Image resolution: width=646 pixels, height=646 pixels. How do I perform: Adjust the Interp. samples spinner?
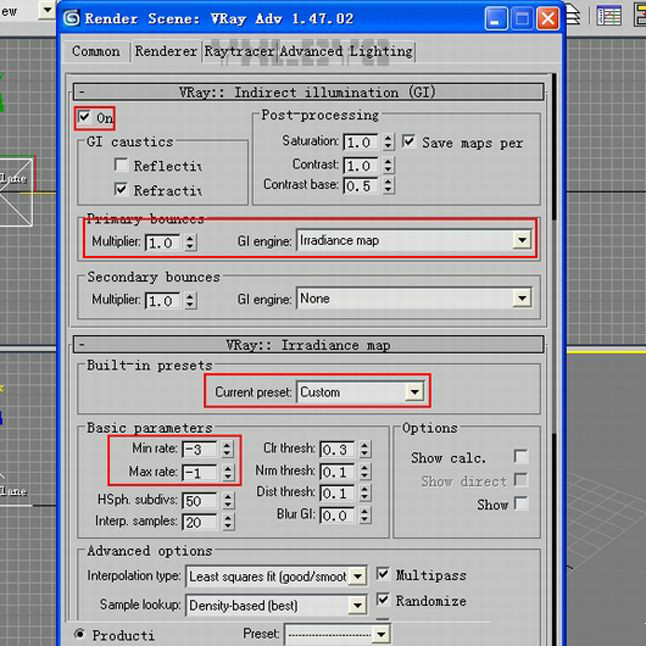pos(227,522)
